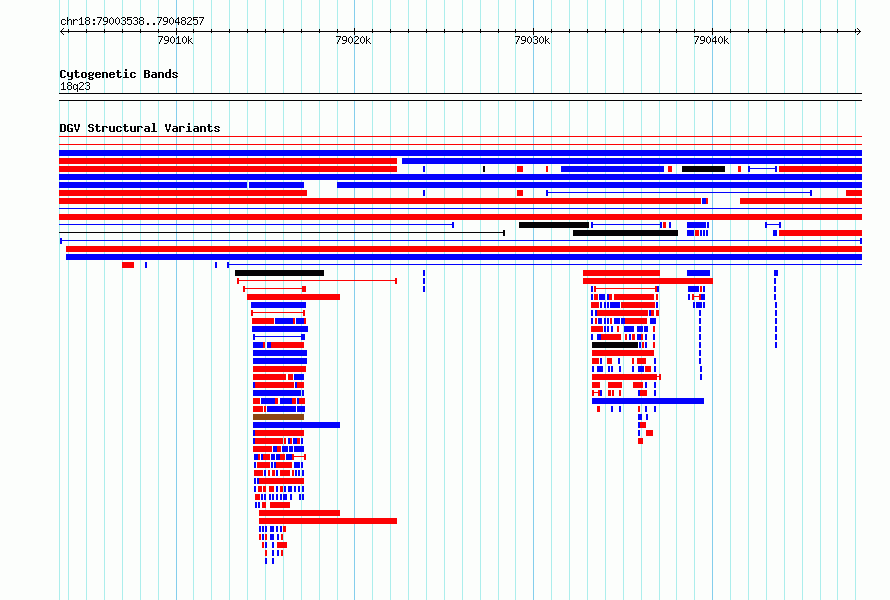Click the 79030k ruler label

point(532,40)
